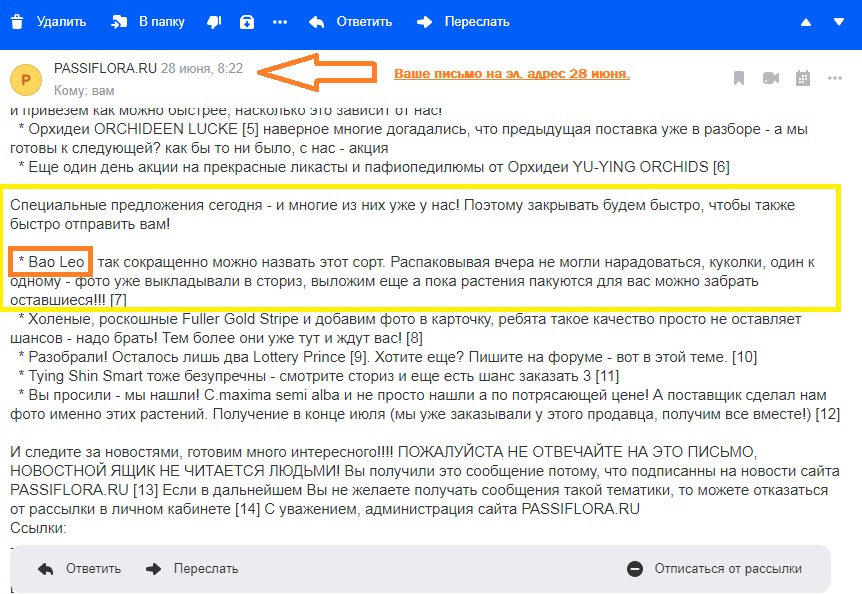Go to next email with down arrow
Screen dimensions: 862x594
(x=835, y=22)
